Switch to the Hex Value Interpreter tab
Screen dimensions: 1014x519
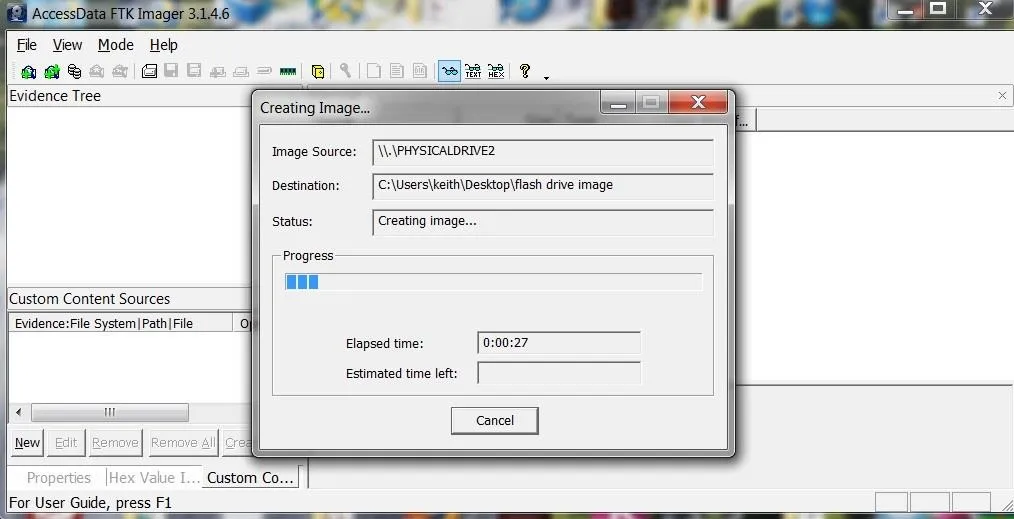155,478
